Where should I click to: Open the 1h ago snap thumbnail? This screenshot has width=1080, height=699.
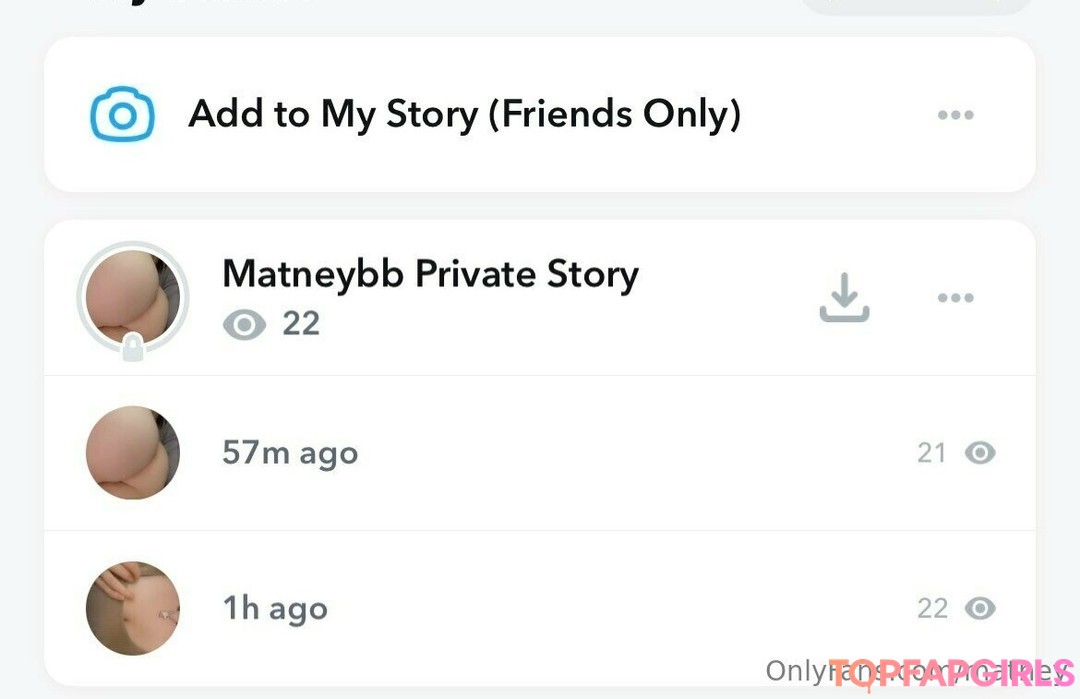pyautogui.click(x=133, y=608)
